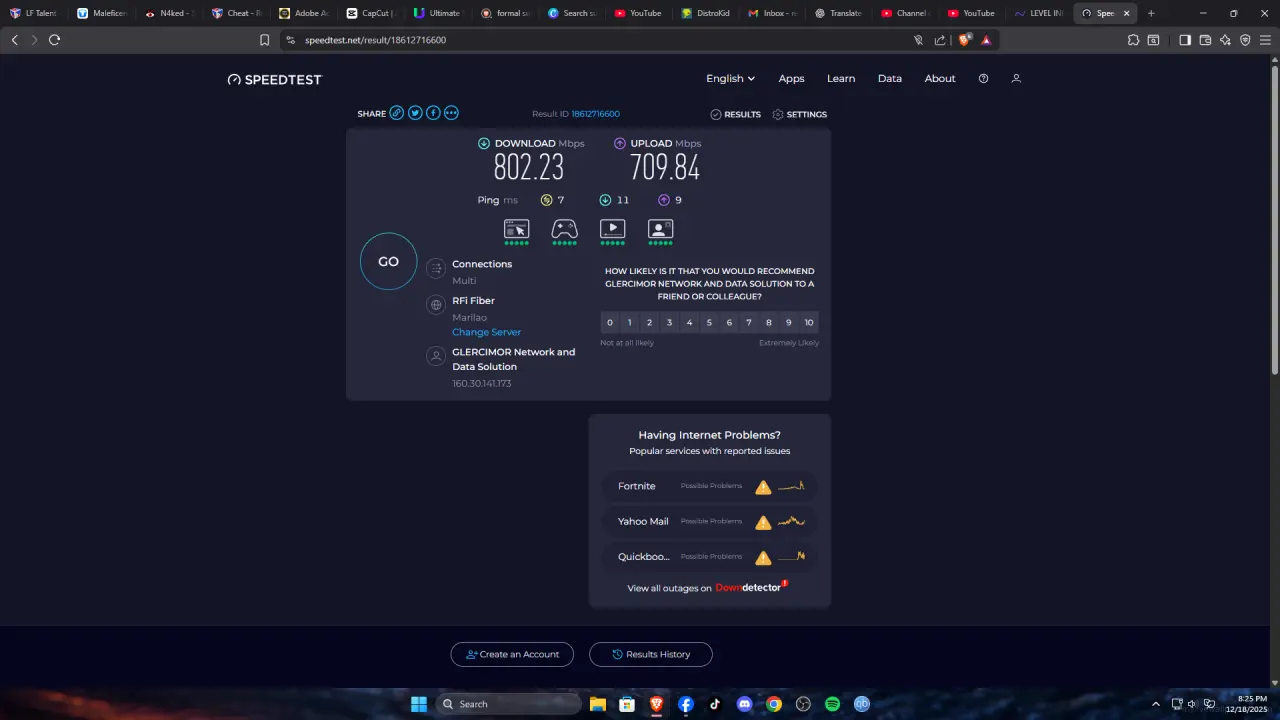Screen dimensions: 1280x720
Task: Open the Learn menu item
Action: 841,79
